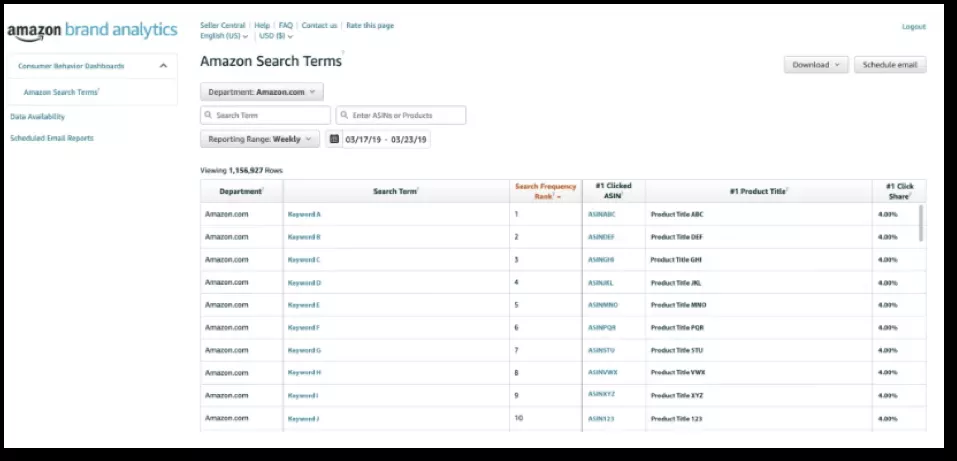Open the ASINABC link
957x461 pixels.
click(602, 214)
